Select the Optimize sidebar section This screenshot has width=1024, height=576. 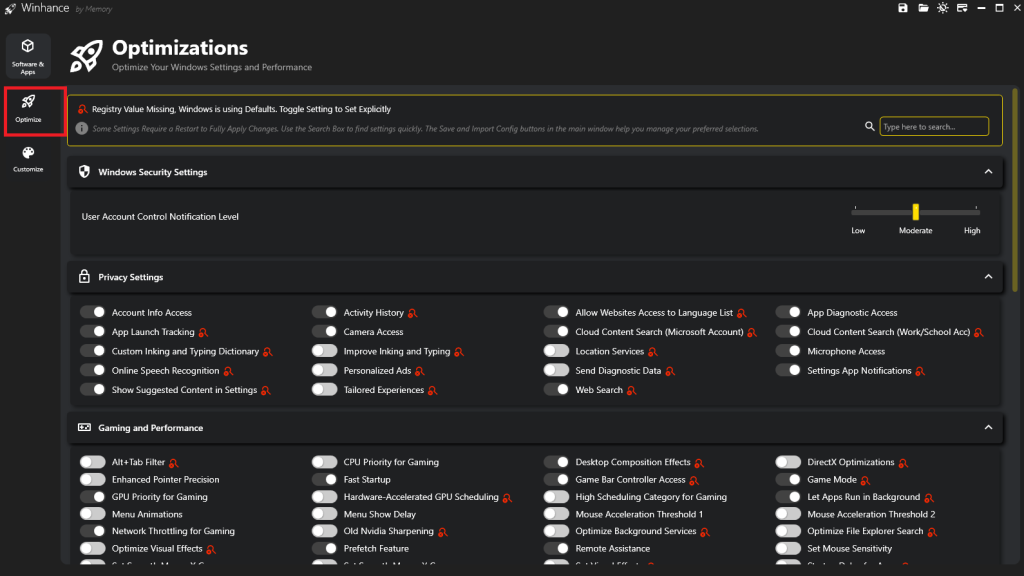coord(28,109)
